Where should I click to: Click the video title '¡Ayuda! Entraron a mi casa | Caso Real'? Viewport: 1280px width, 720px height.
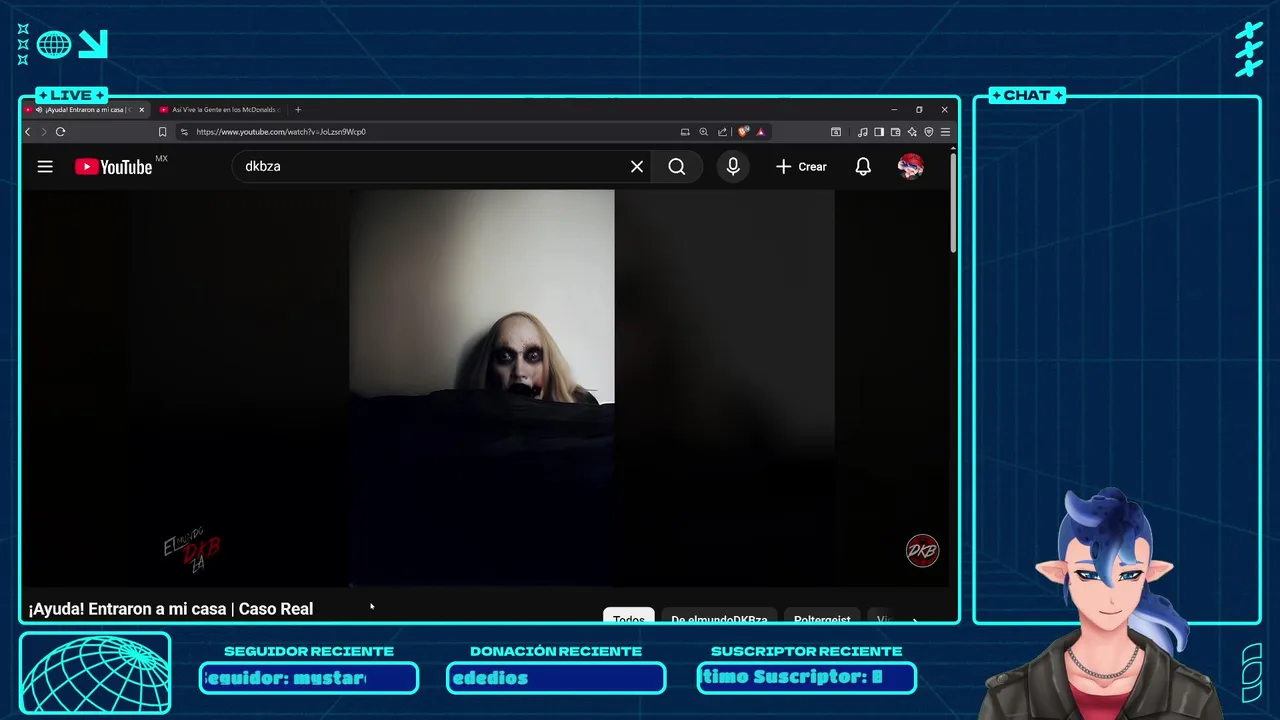point(171,609)
